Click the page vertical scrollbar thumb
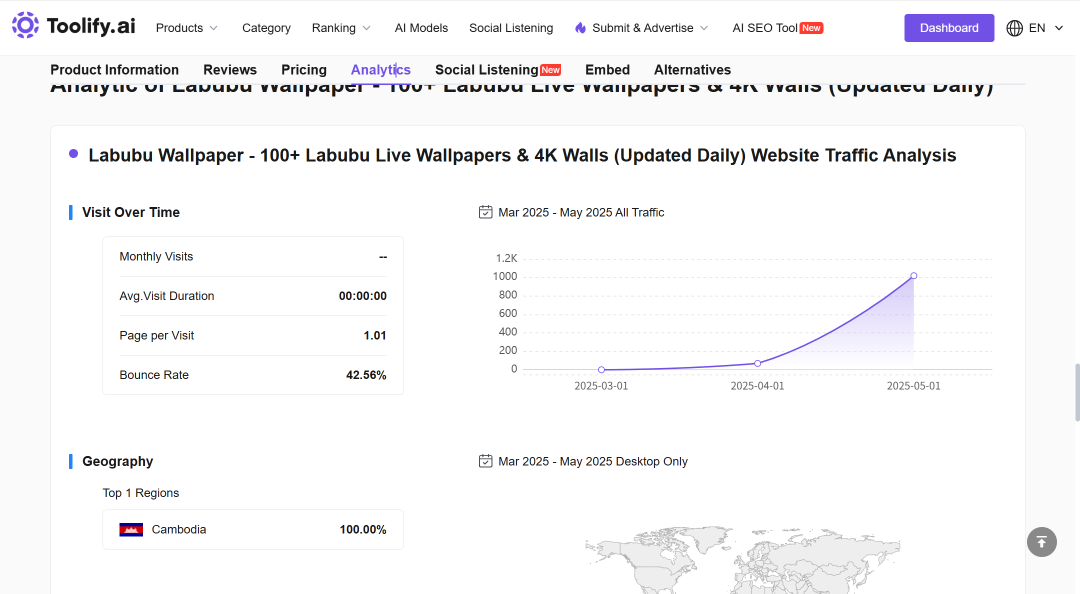 1077,393
